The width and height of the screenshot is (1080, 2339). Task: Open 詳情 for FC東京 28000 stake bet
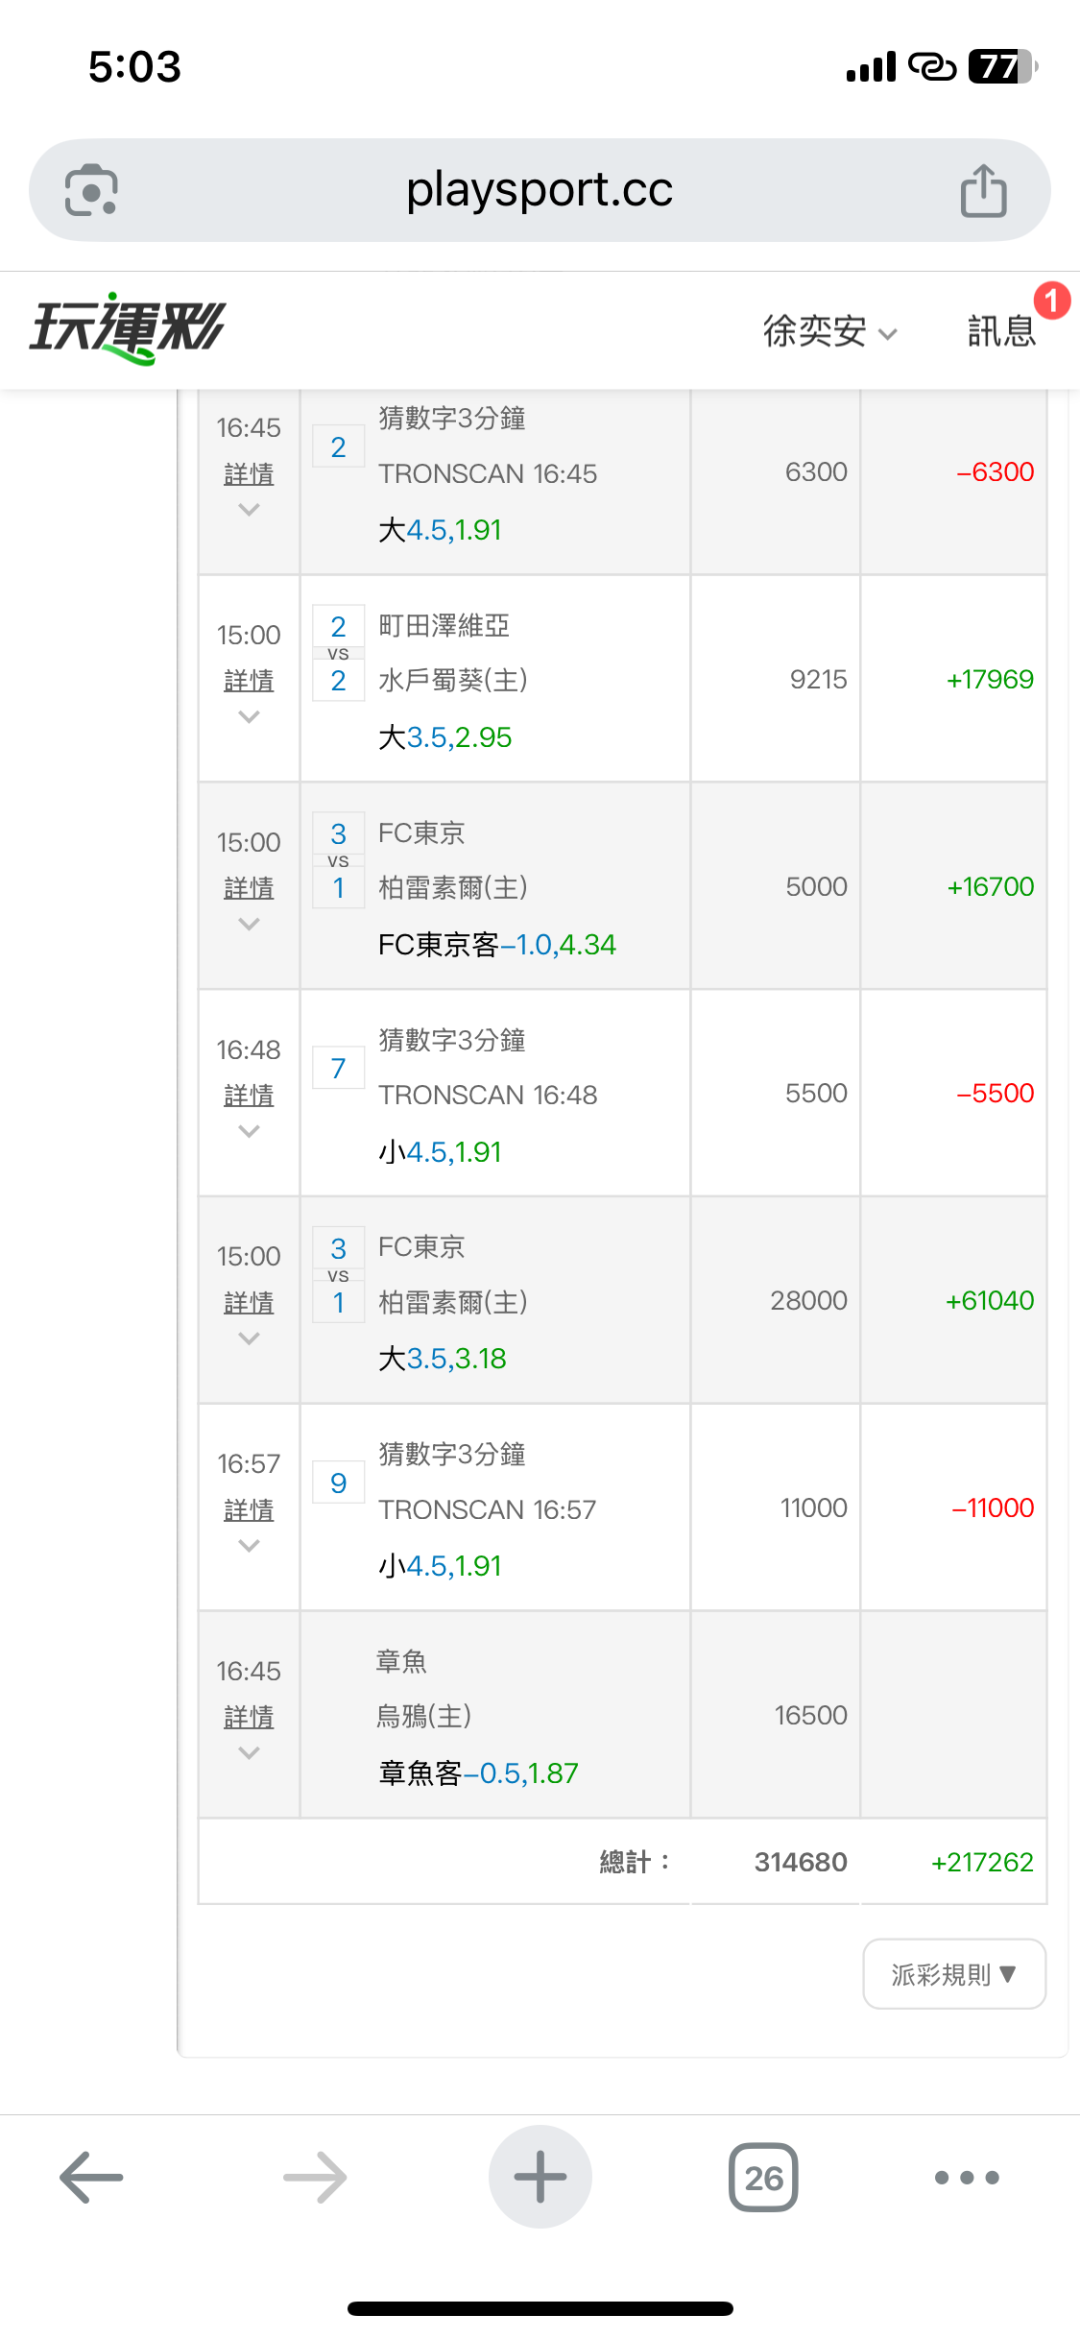249,1303
